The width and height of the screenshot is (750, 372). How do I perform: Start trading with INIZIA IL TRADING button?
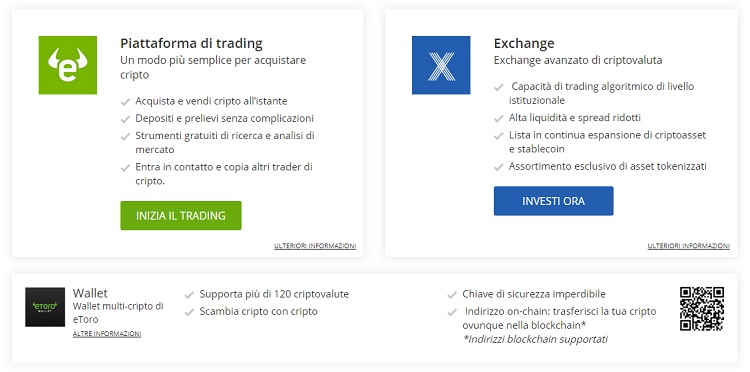[x=181, y=216]
